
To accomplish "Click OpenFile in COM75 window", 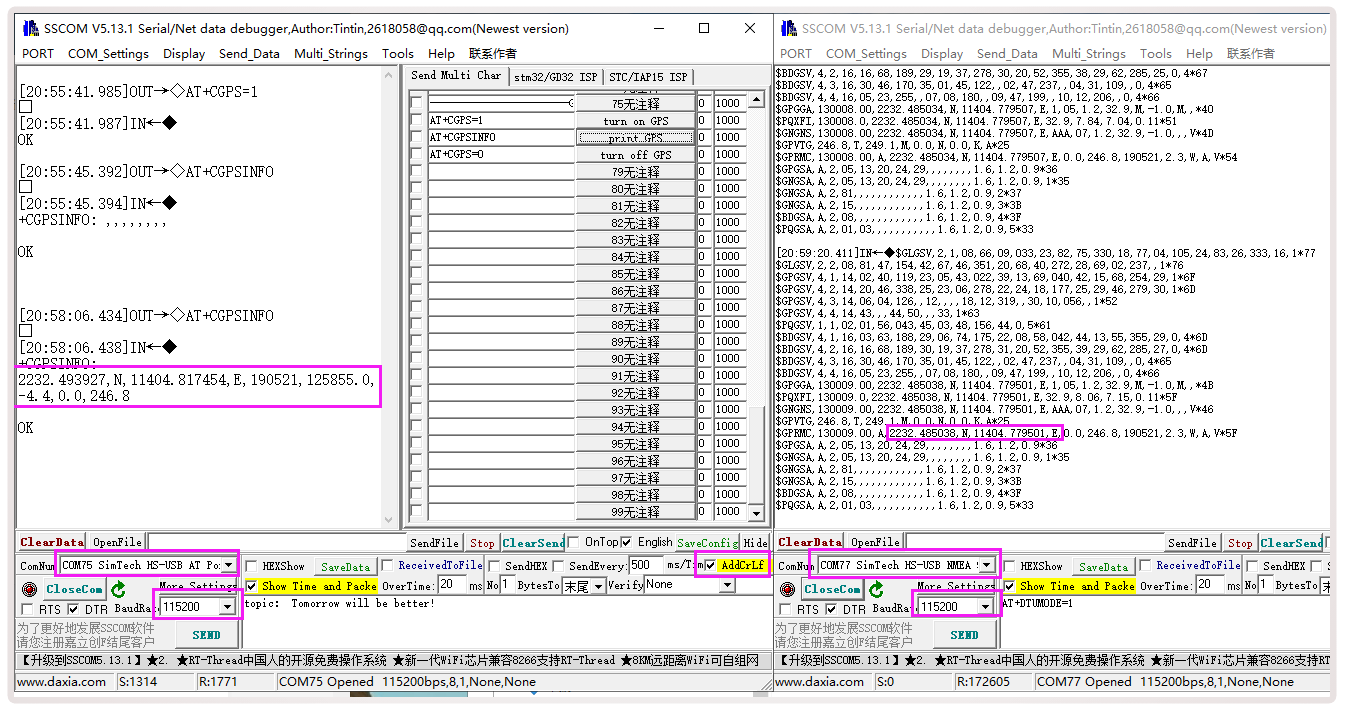I will point(117,542).
